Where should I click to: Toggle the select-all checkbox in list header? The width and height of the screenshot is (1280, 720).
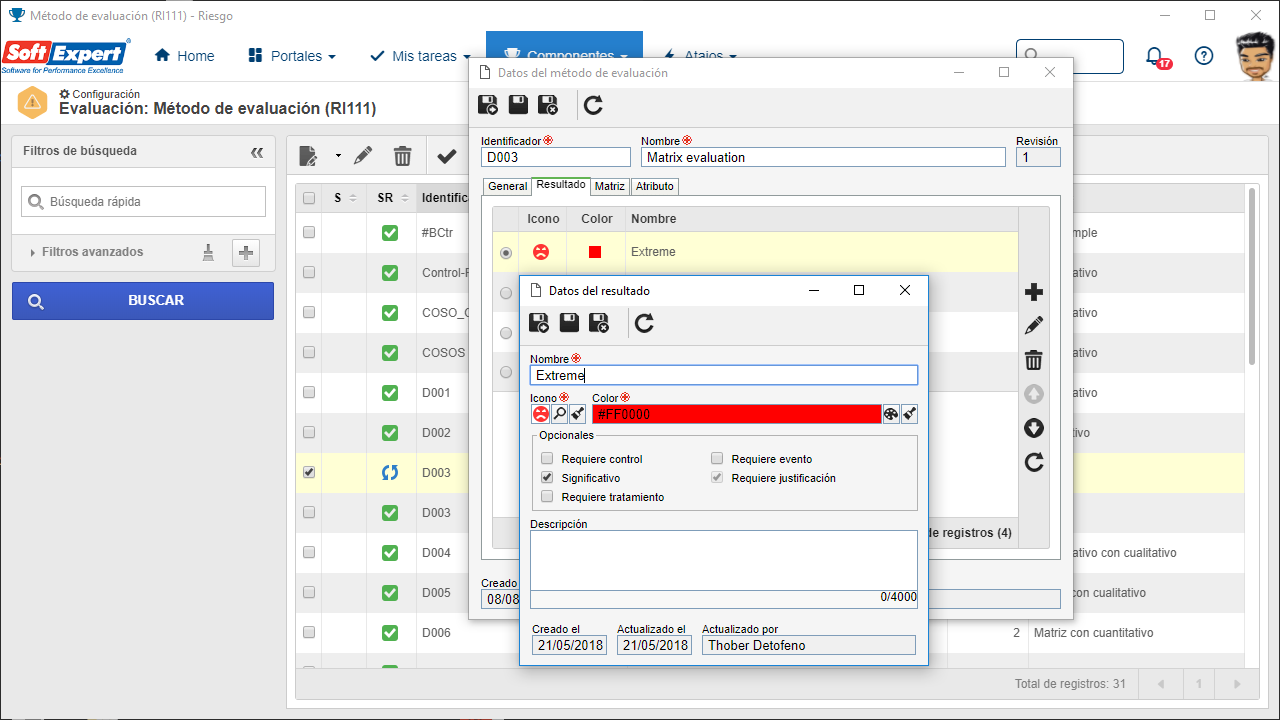[x=309, y=198]
